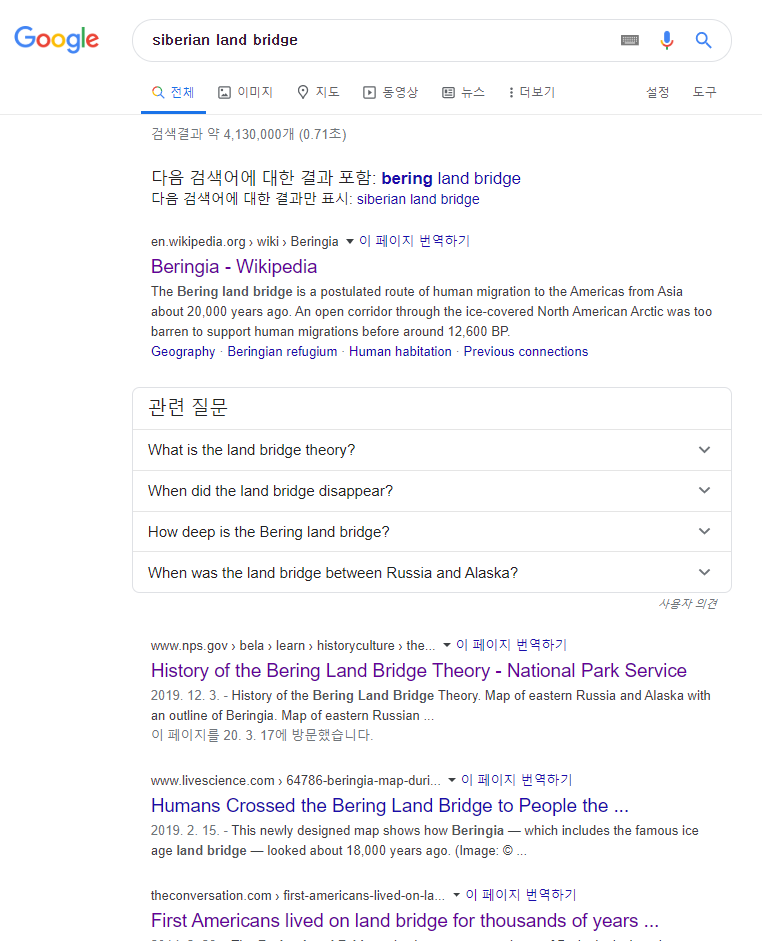Translate the livescience.com page link
This screenshot has height=941, width=762.
(516, 780)
